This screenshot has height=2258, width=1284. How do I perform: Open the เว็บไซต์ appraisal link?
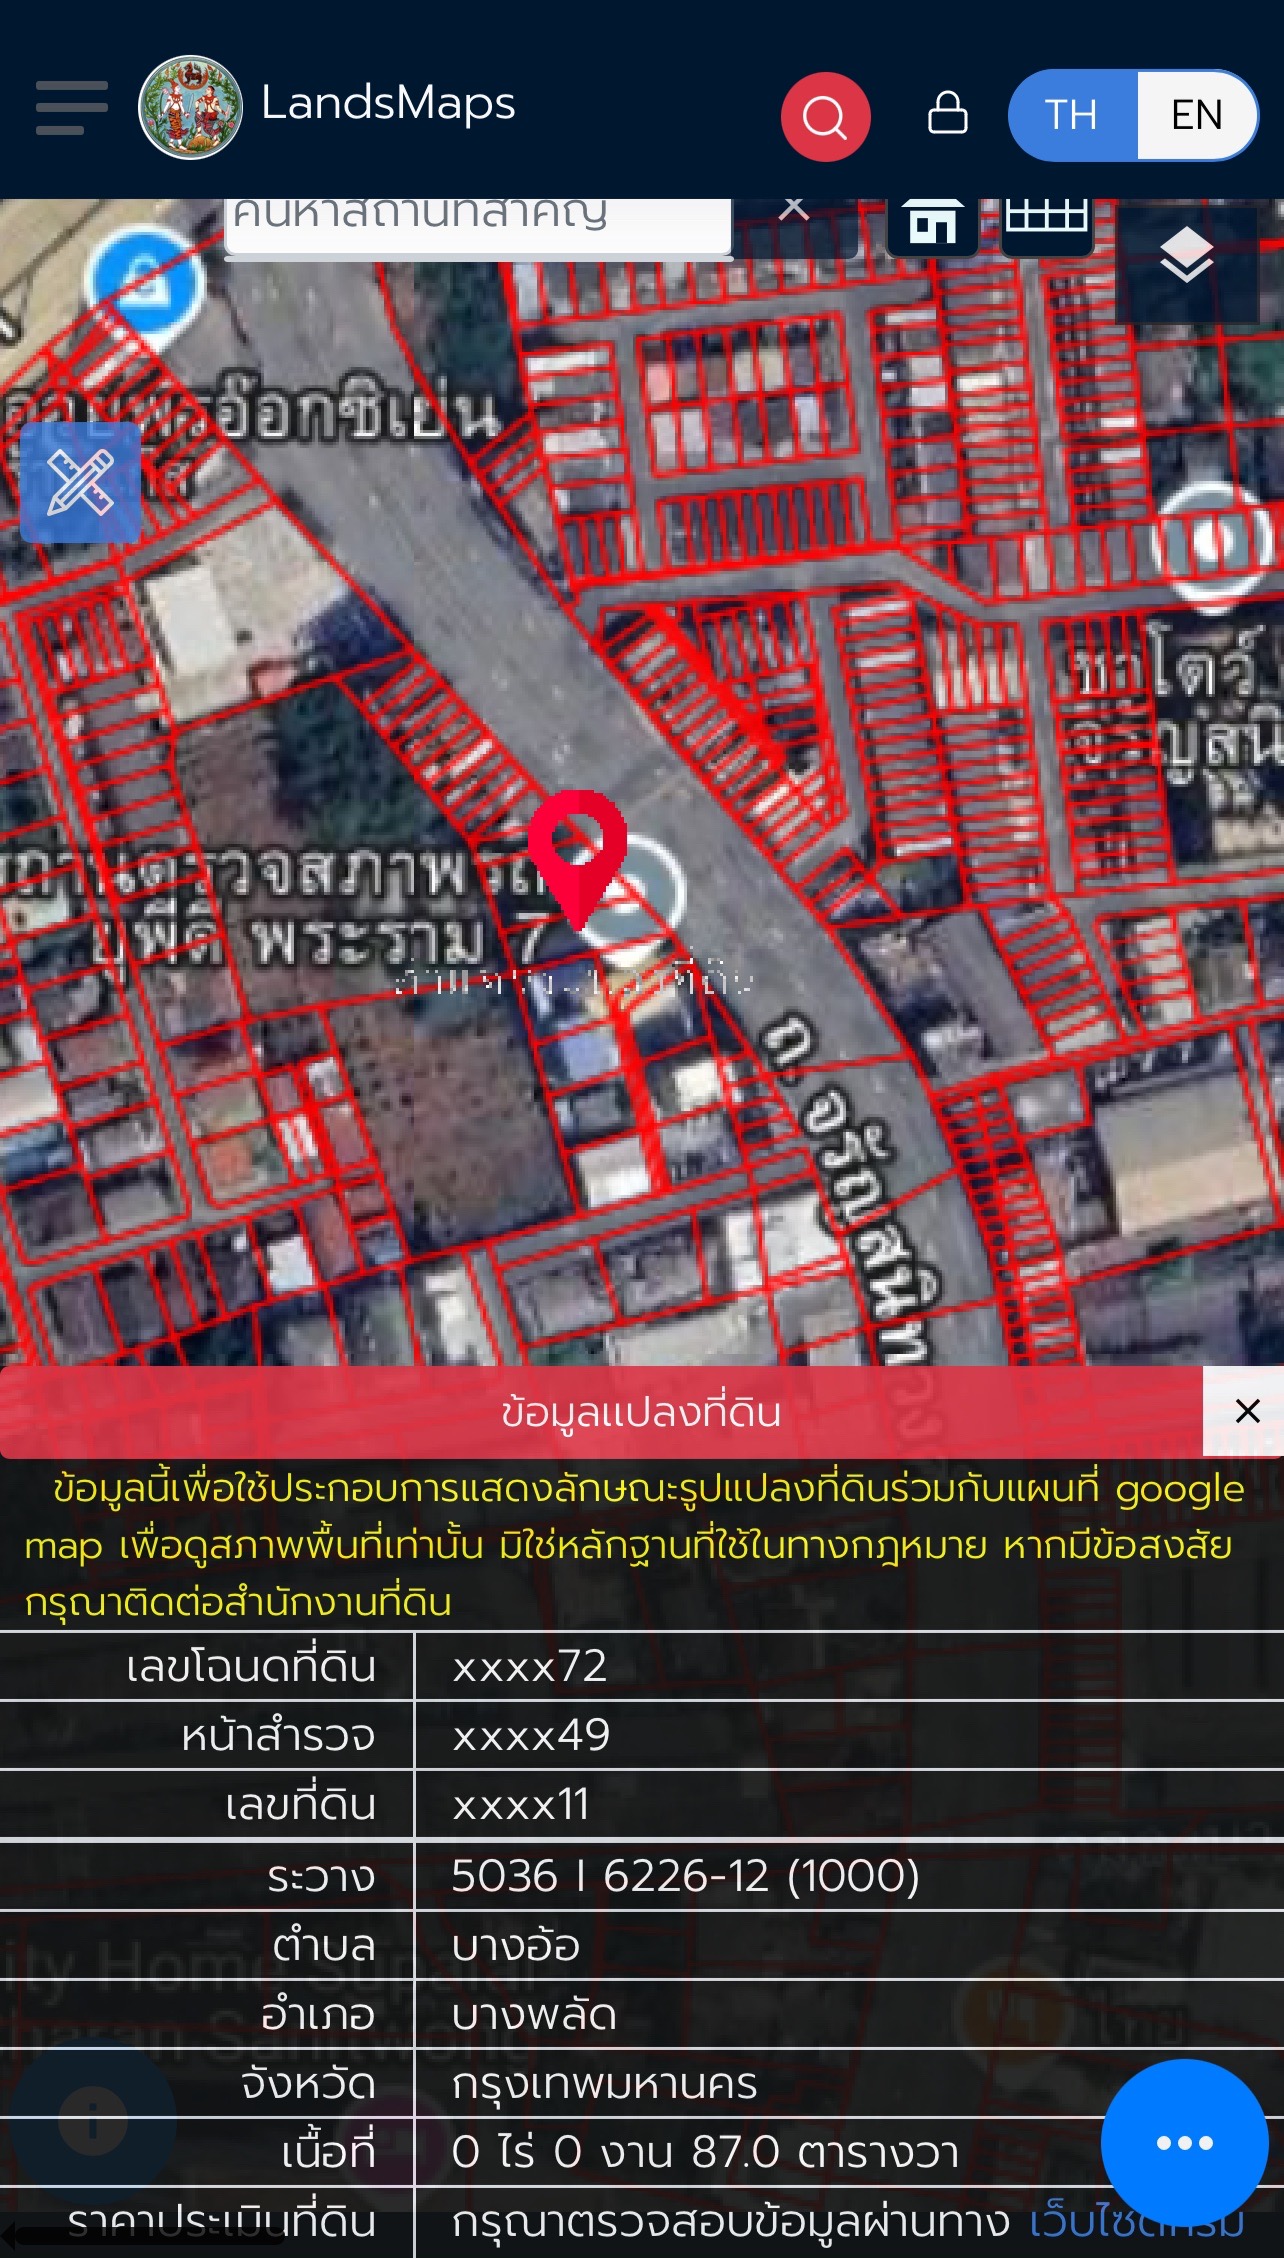click(x=1136, y=2221)
